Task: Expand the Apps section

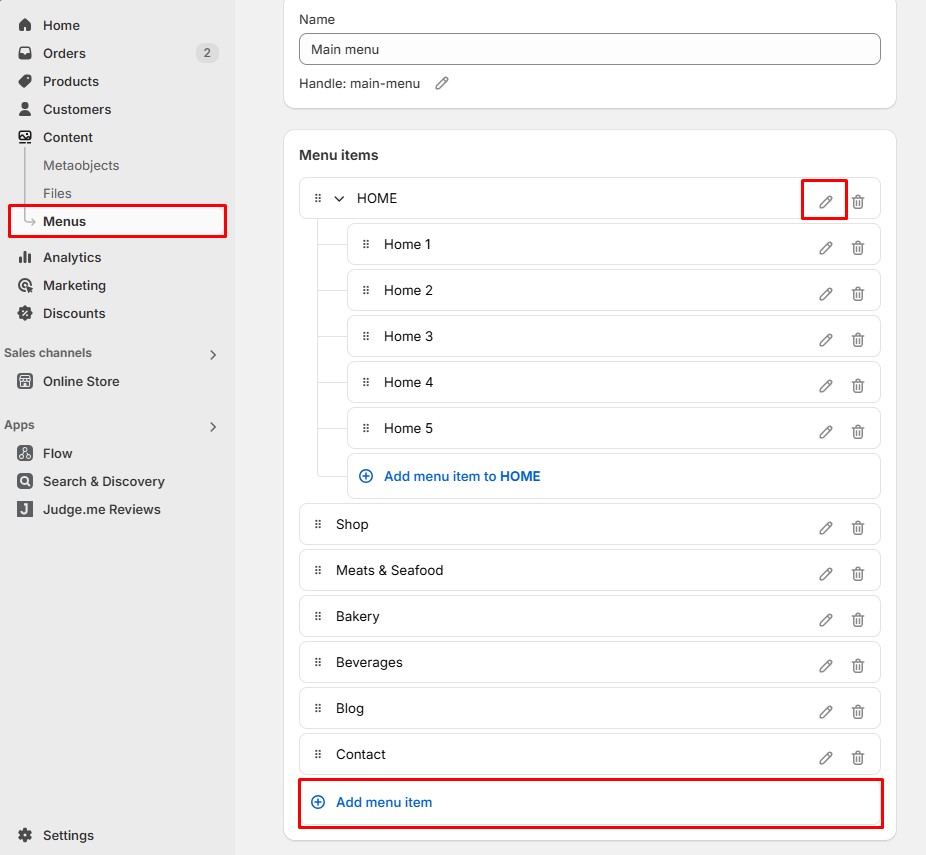Action: tap(213, 426)
